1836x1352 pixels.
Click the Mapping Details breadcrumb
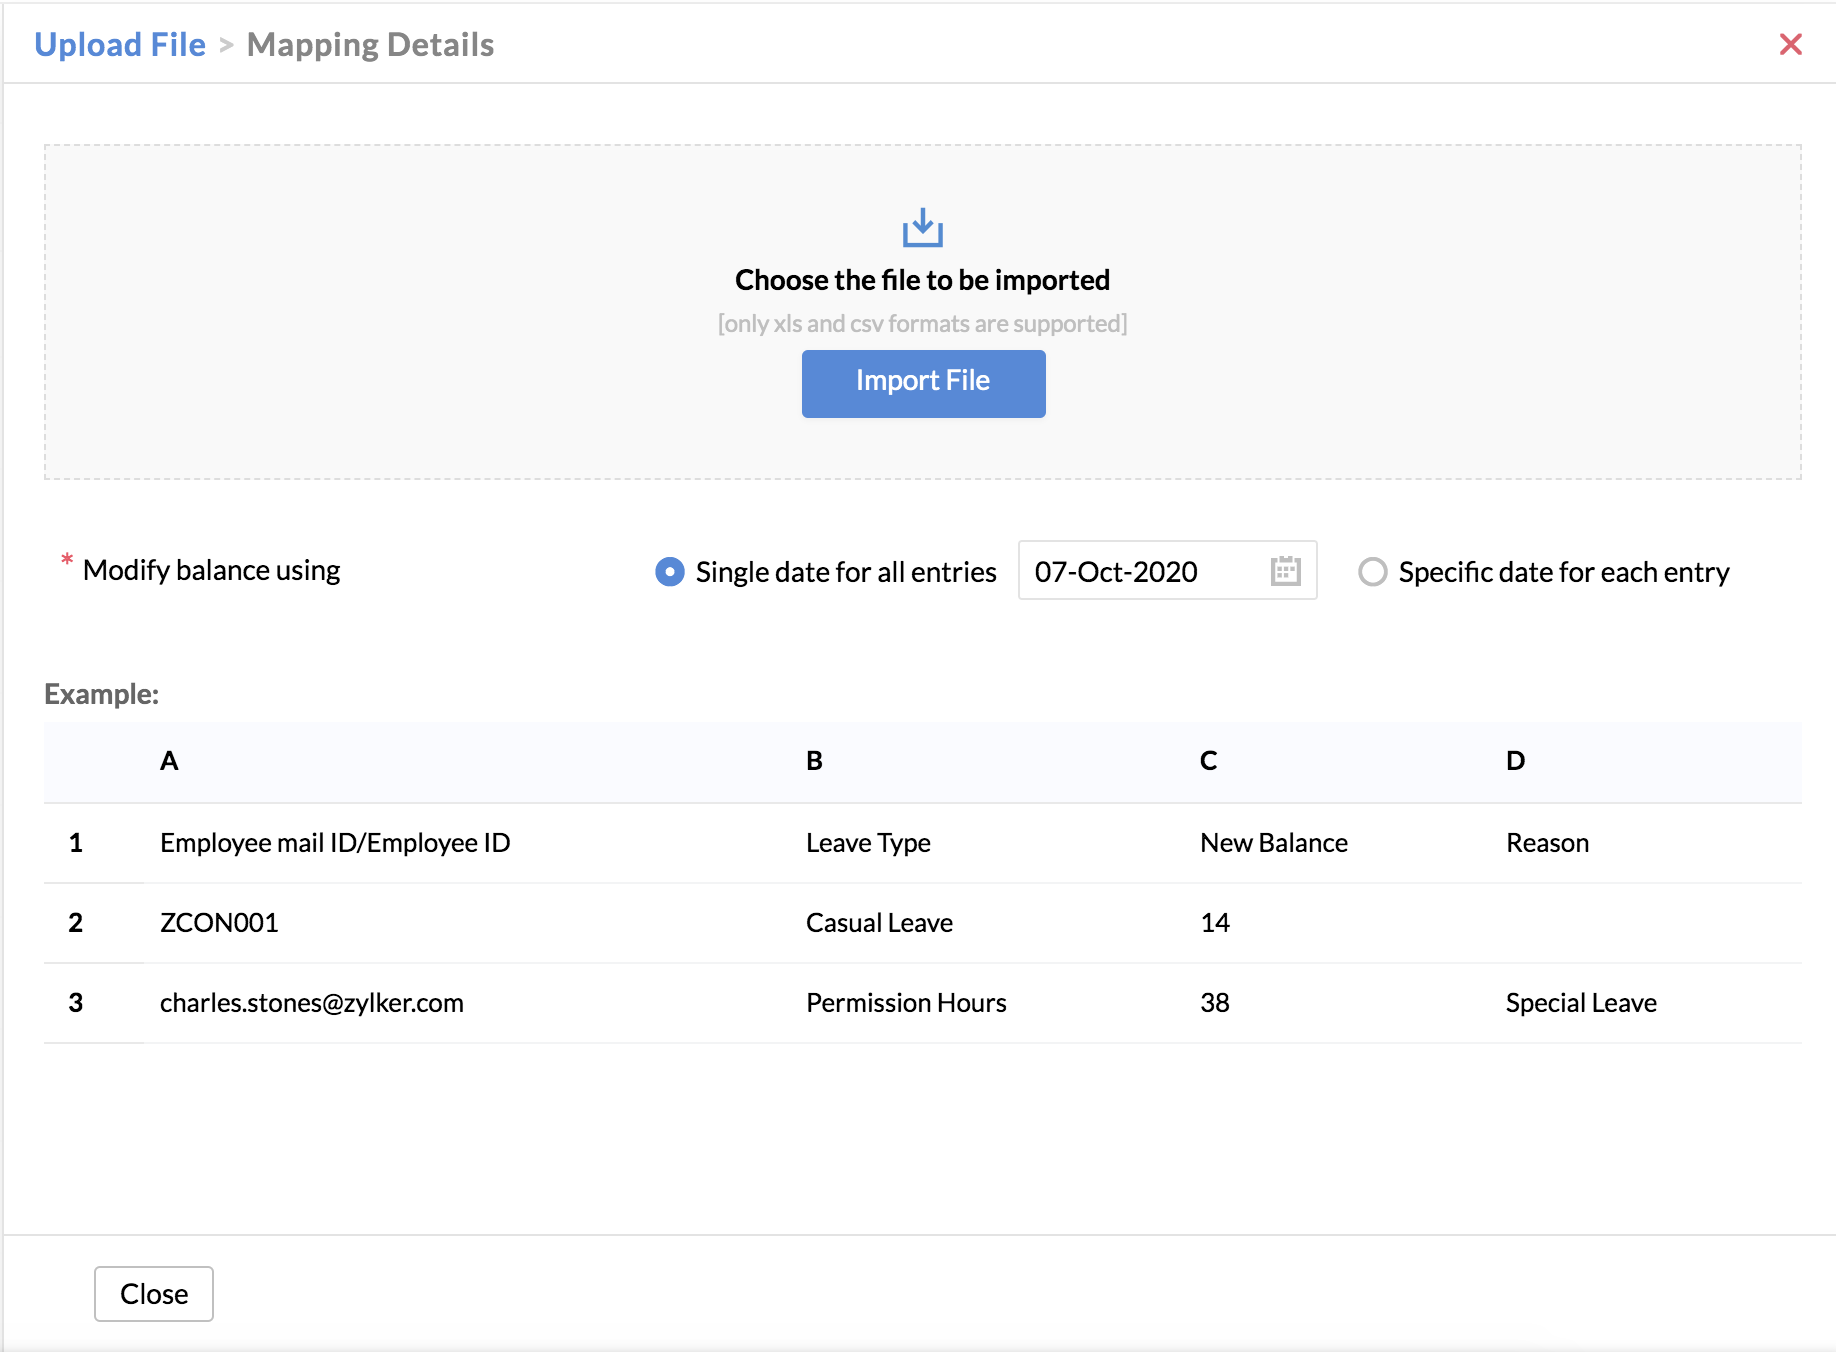pyautogui.click(x=370, y=45)
